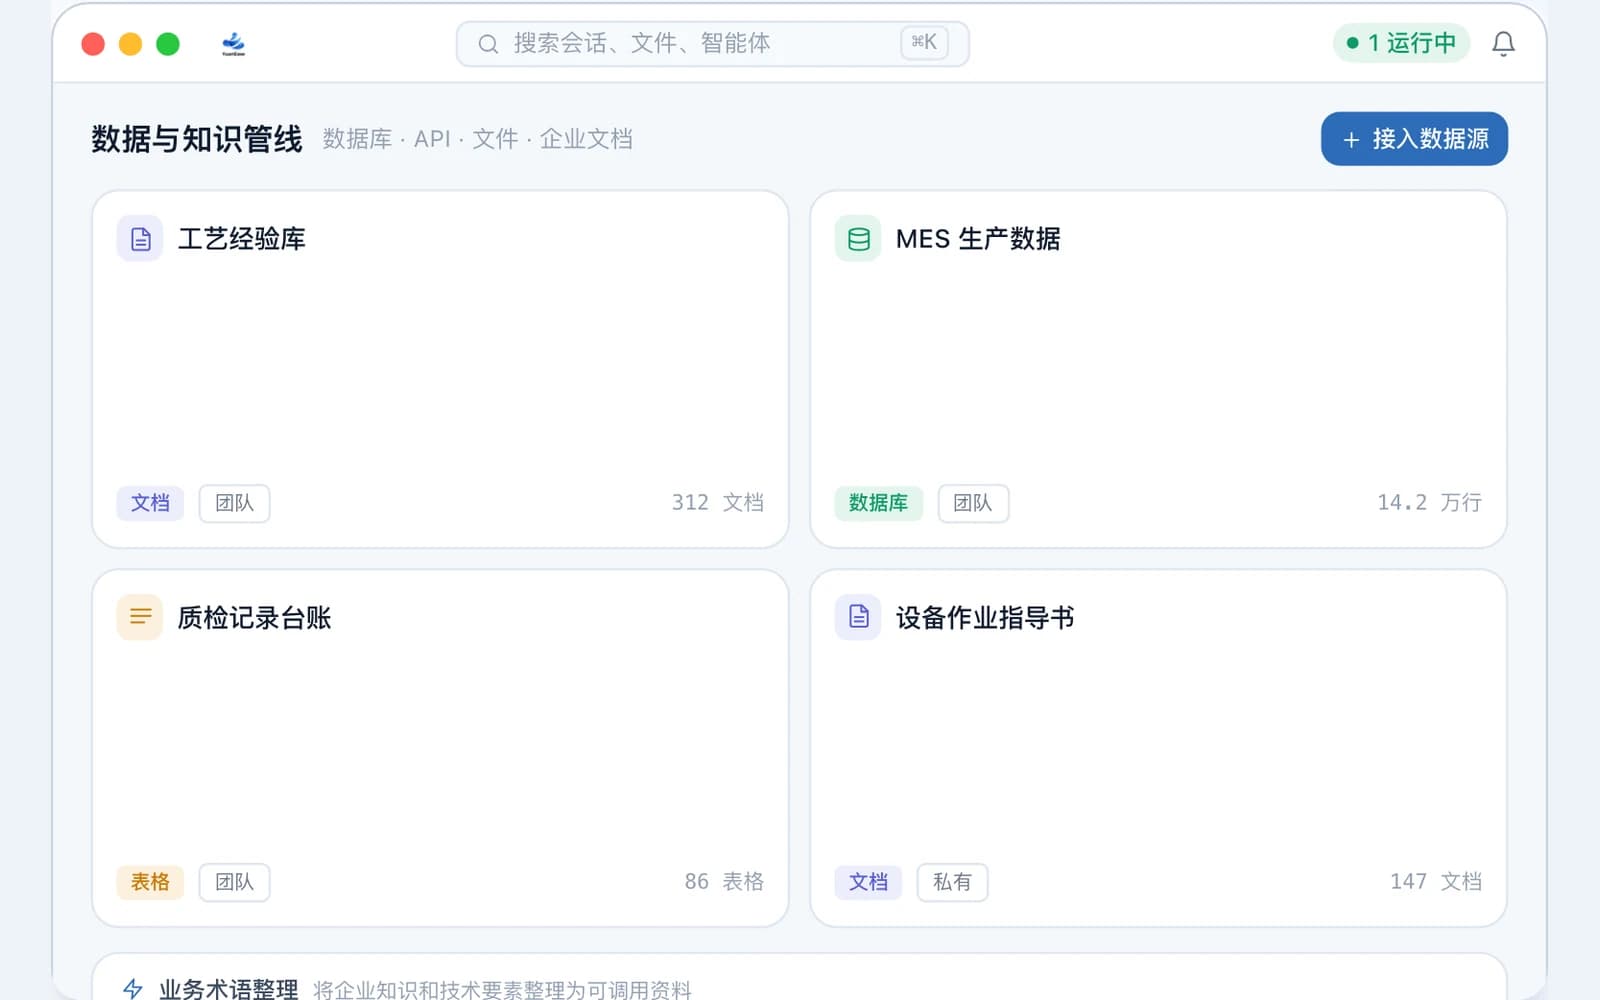Click the green fullscreen window button

[168, 44]
